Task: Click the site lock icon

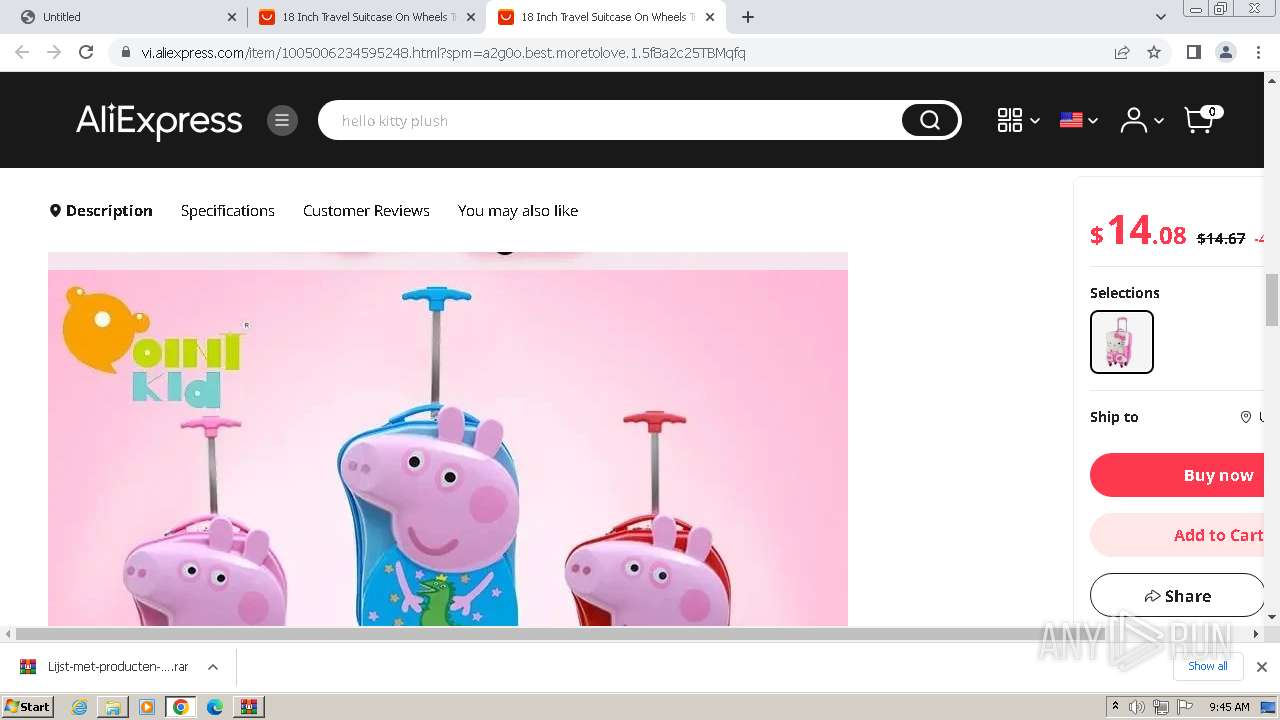Action: [126, 53]
